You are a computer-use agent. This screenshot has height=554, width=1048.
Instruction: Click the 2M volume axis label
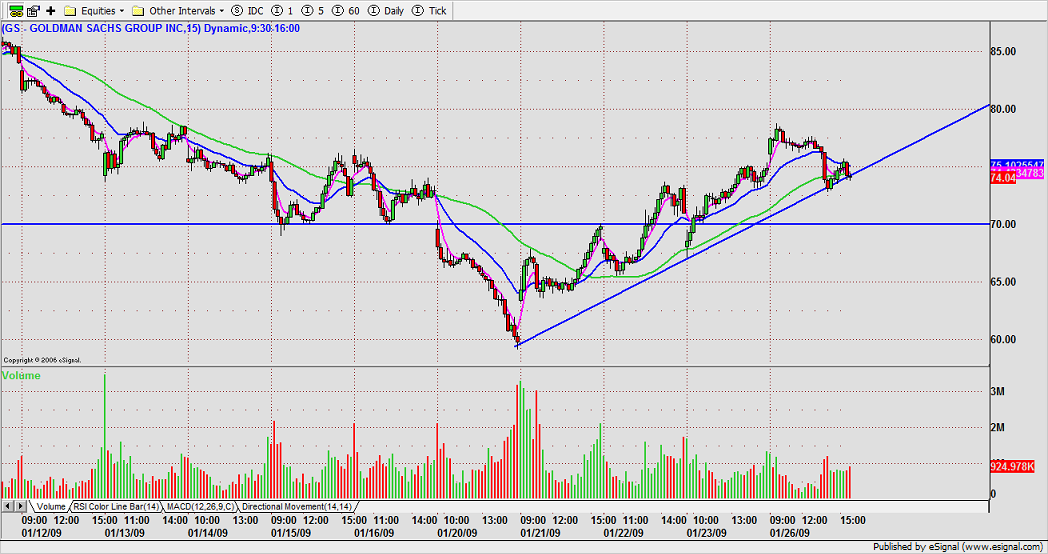[997, 427]
